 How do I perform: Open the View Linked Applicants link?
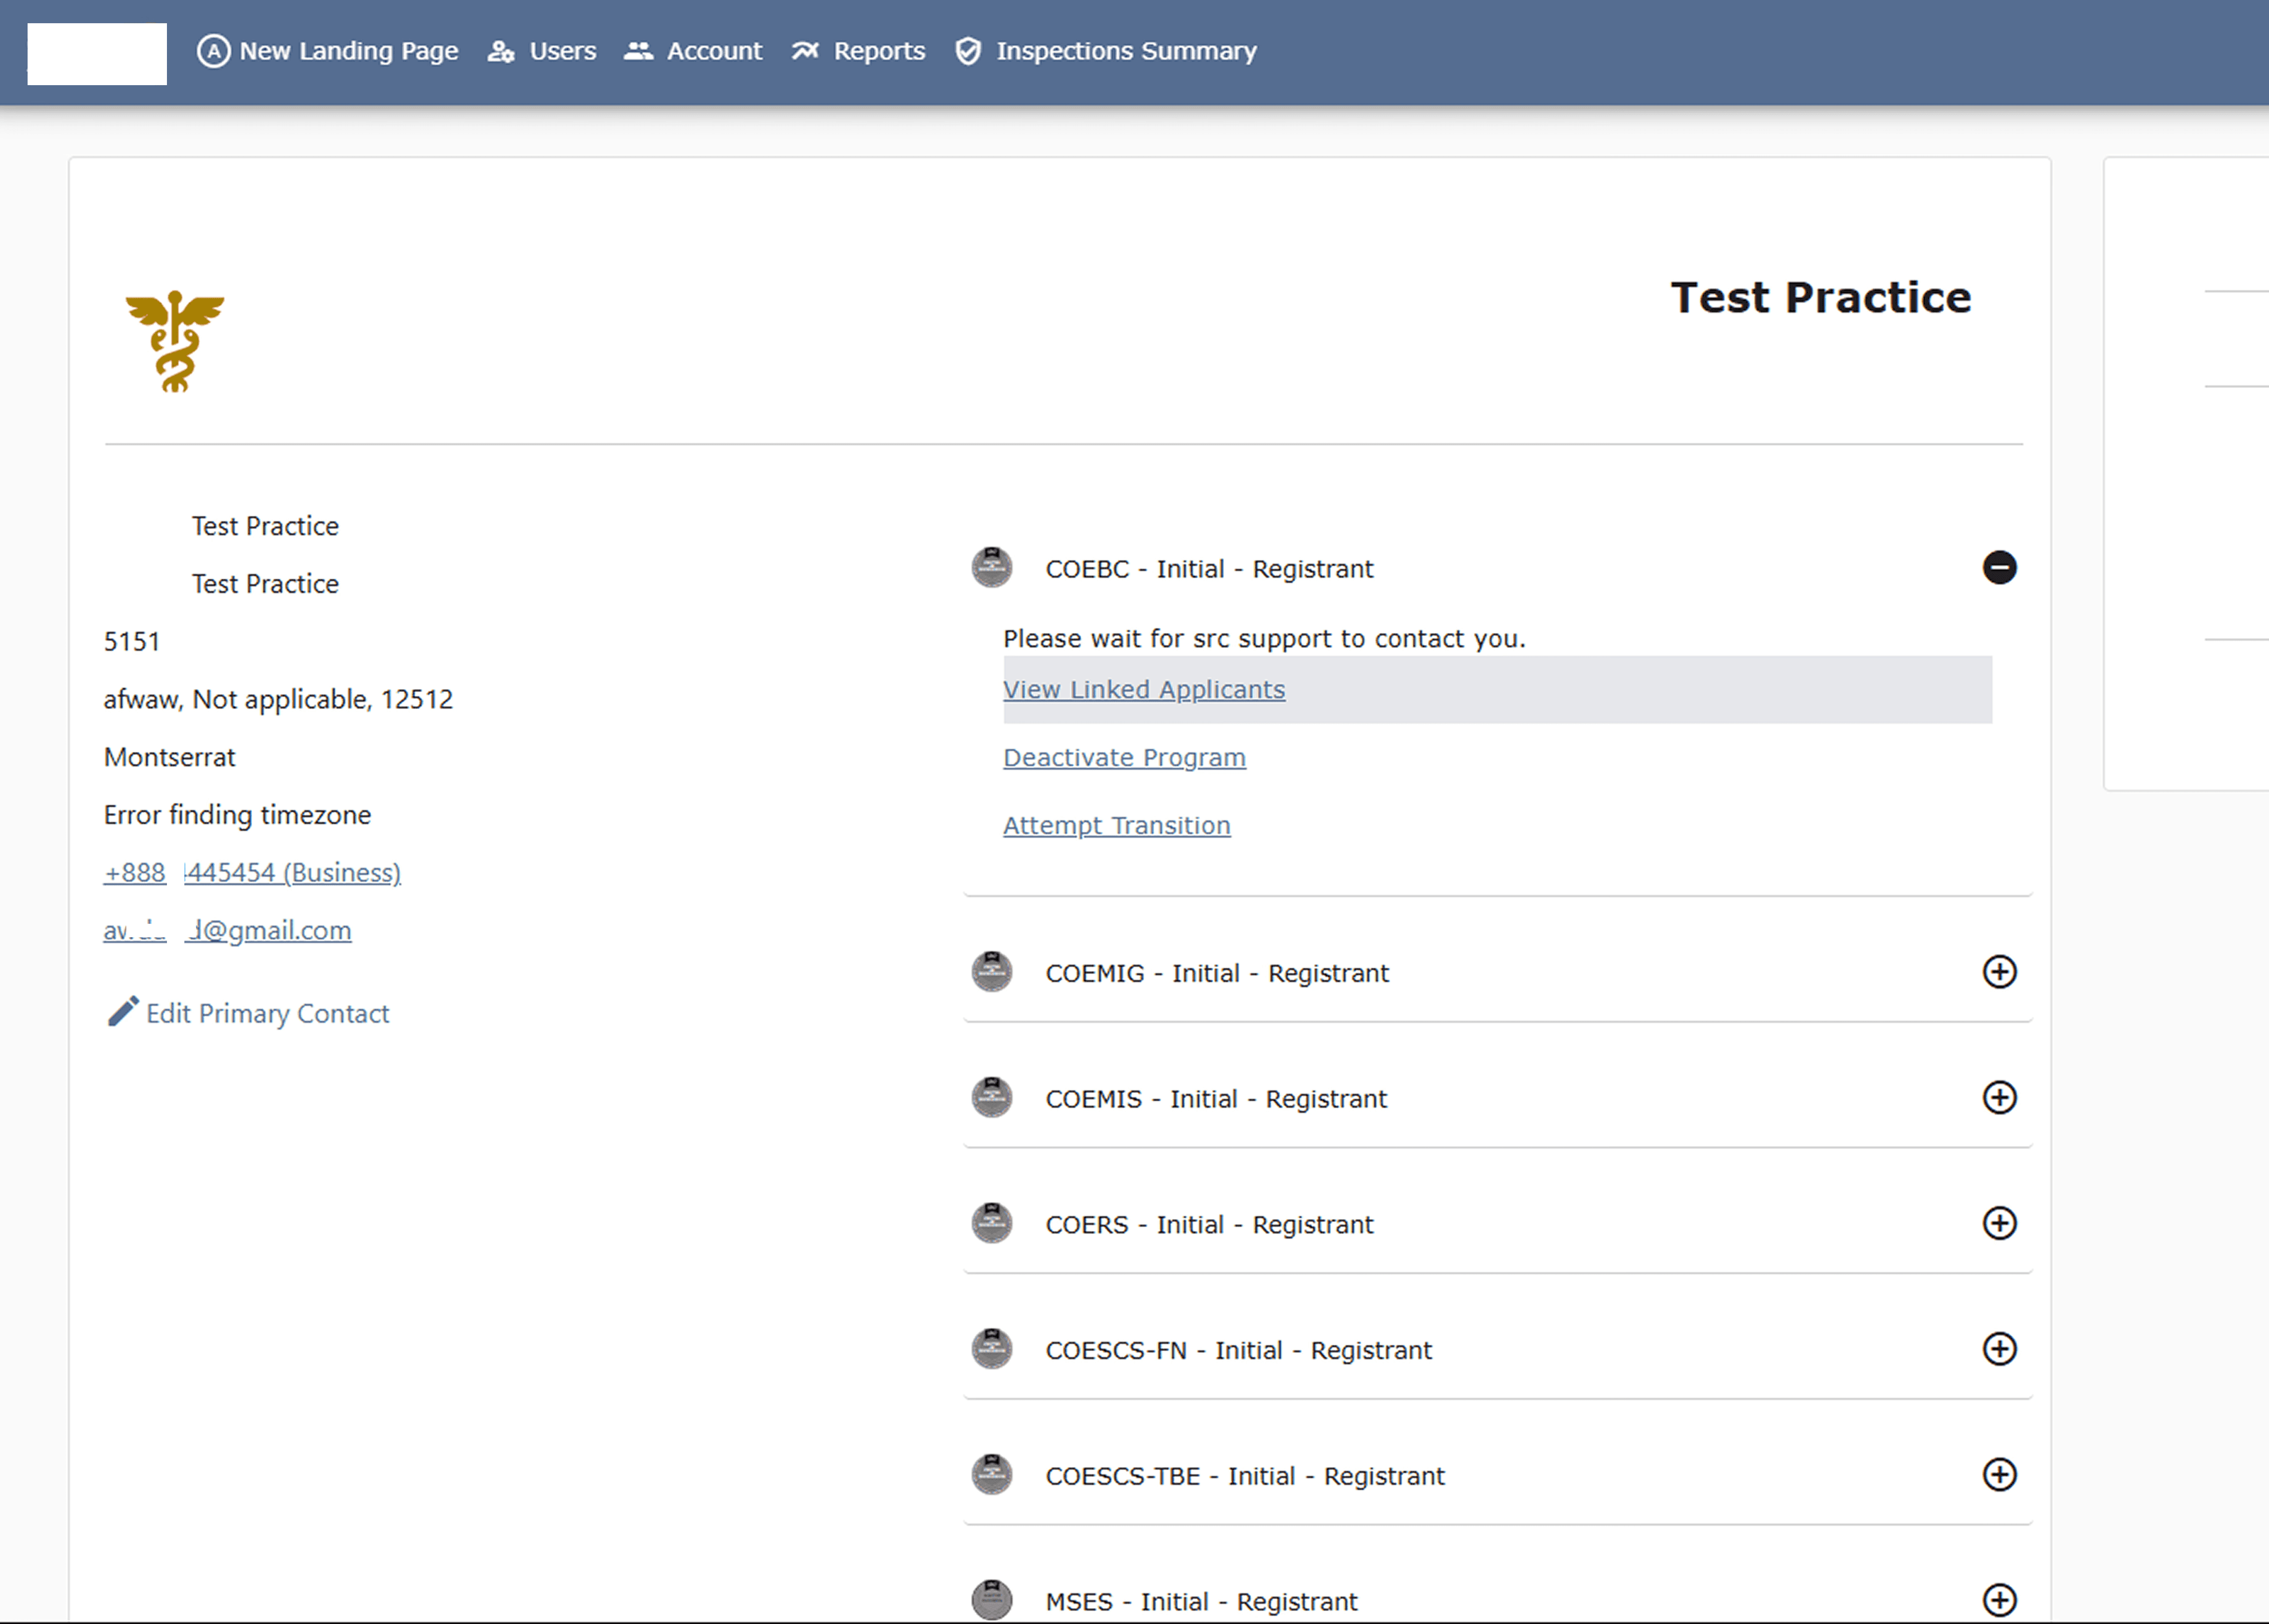click(1143, 690)
